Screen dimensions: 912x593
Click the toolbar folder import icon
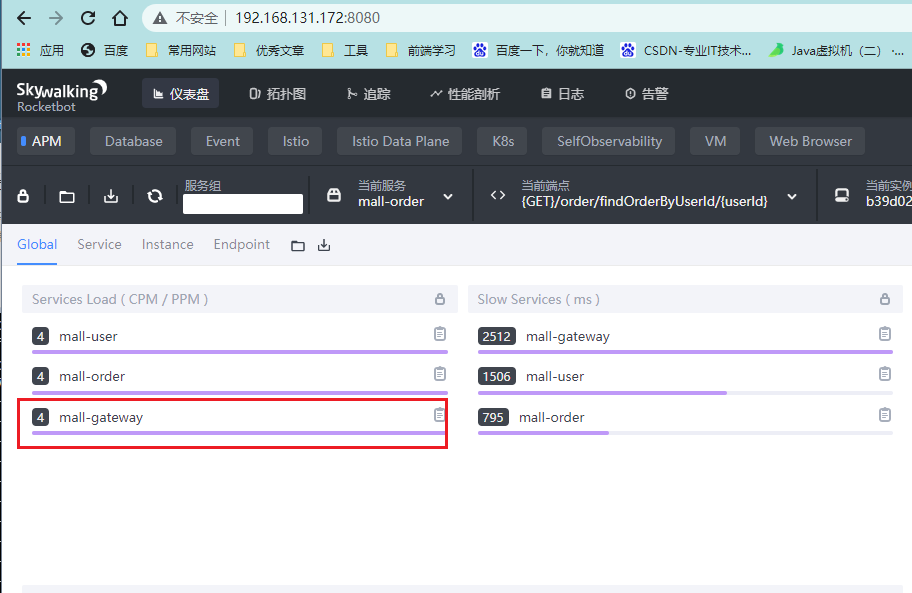click(67, 197)
